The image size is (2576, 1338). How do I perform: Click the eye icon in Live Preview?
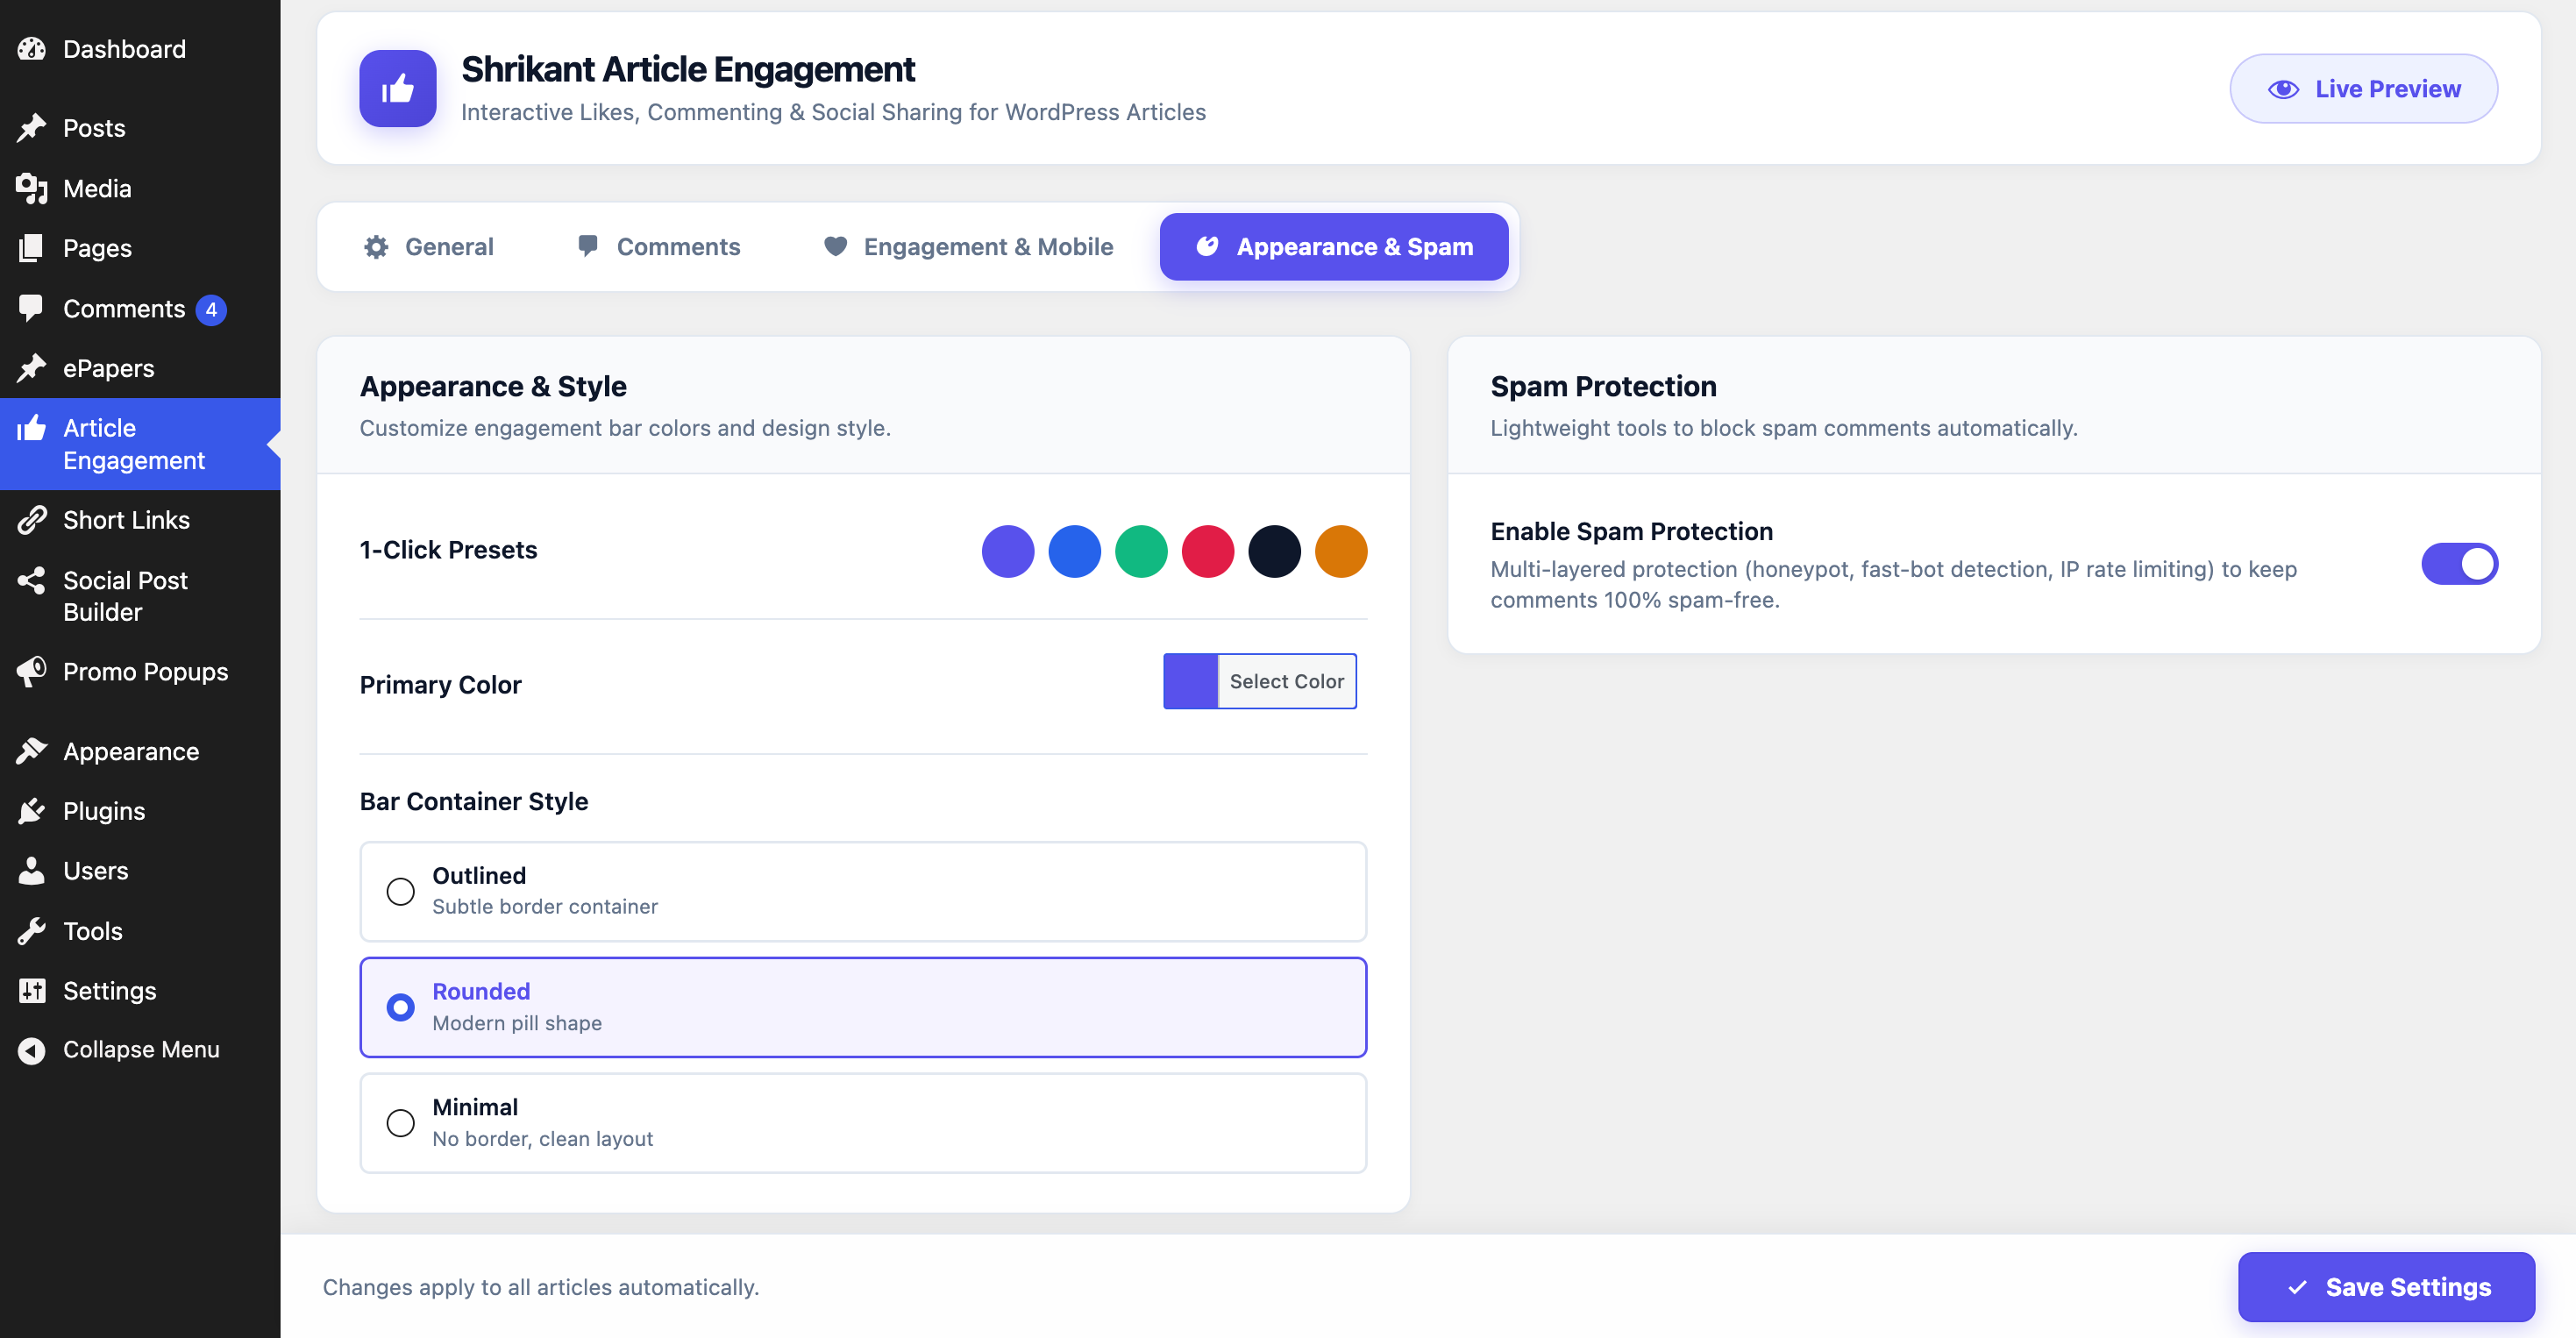point(2283,89)
